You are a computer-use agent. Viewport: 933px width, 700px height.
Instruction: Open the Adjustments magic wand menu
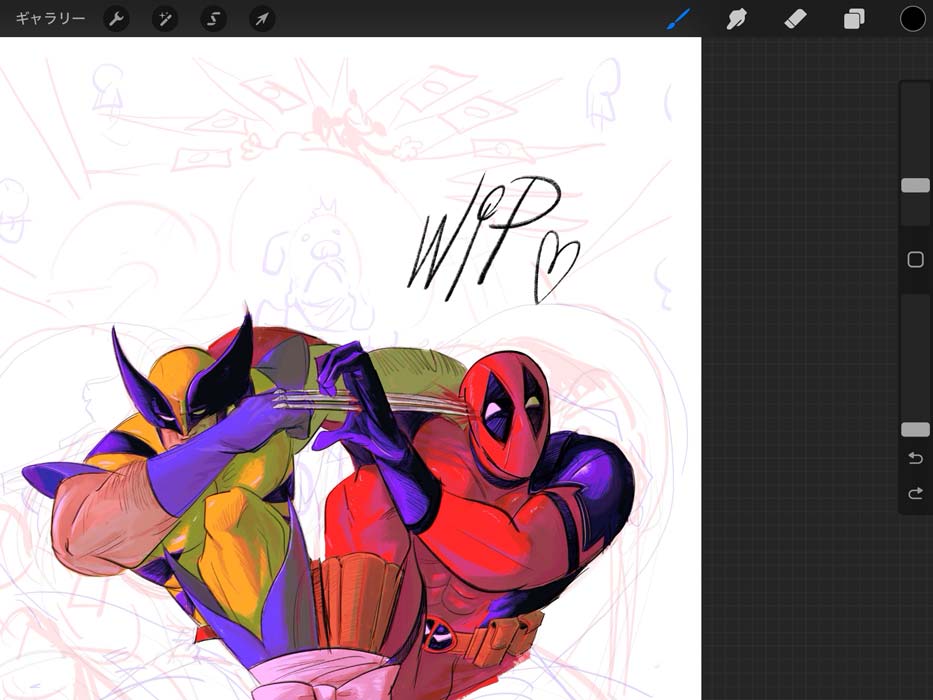165,19
